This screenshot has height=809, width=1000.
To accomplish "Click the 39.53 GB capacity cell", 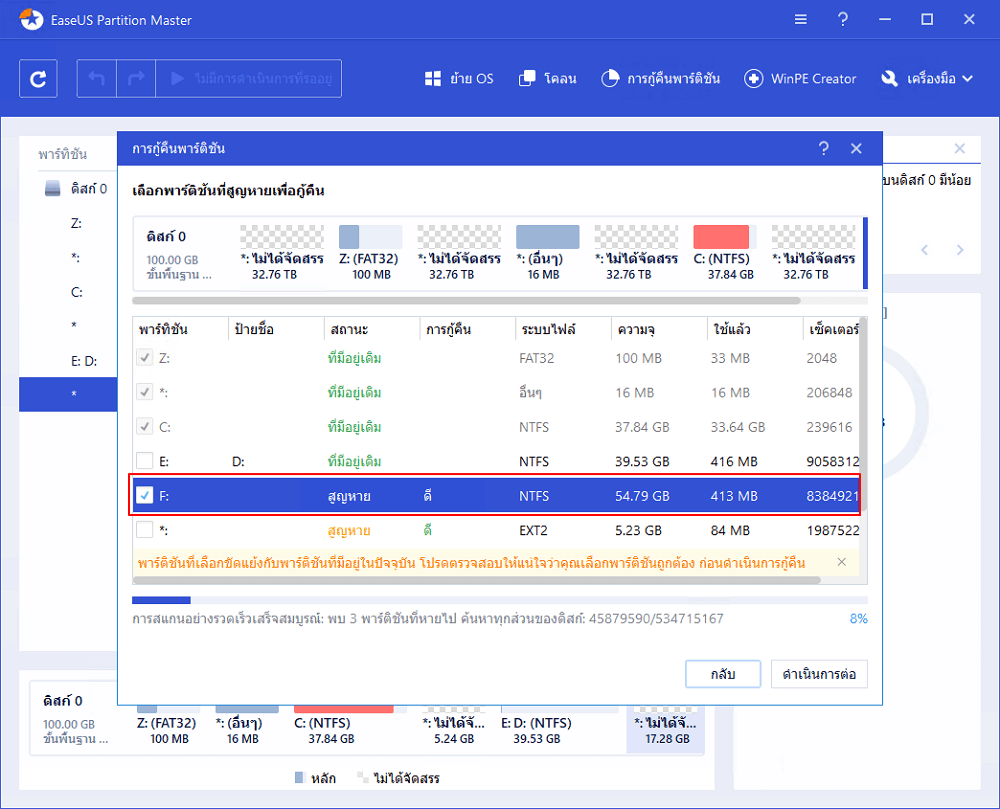I will point(642,461).
